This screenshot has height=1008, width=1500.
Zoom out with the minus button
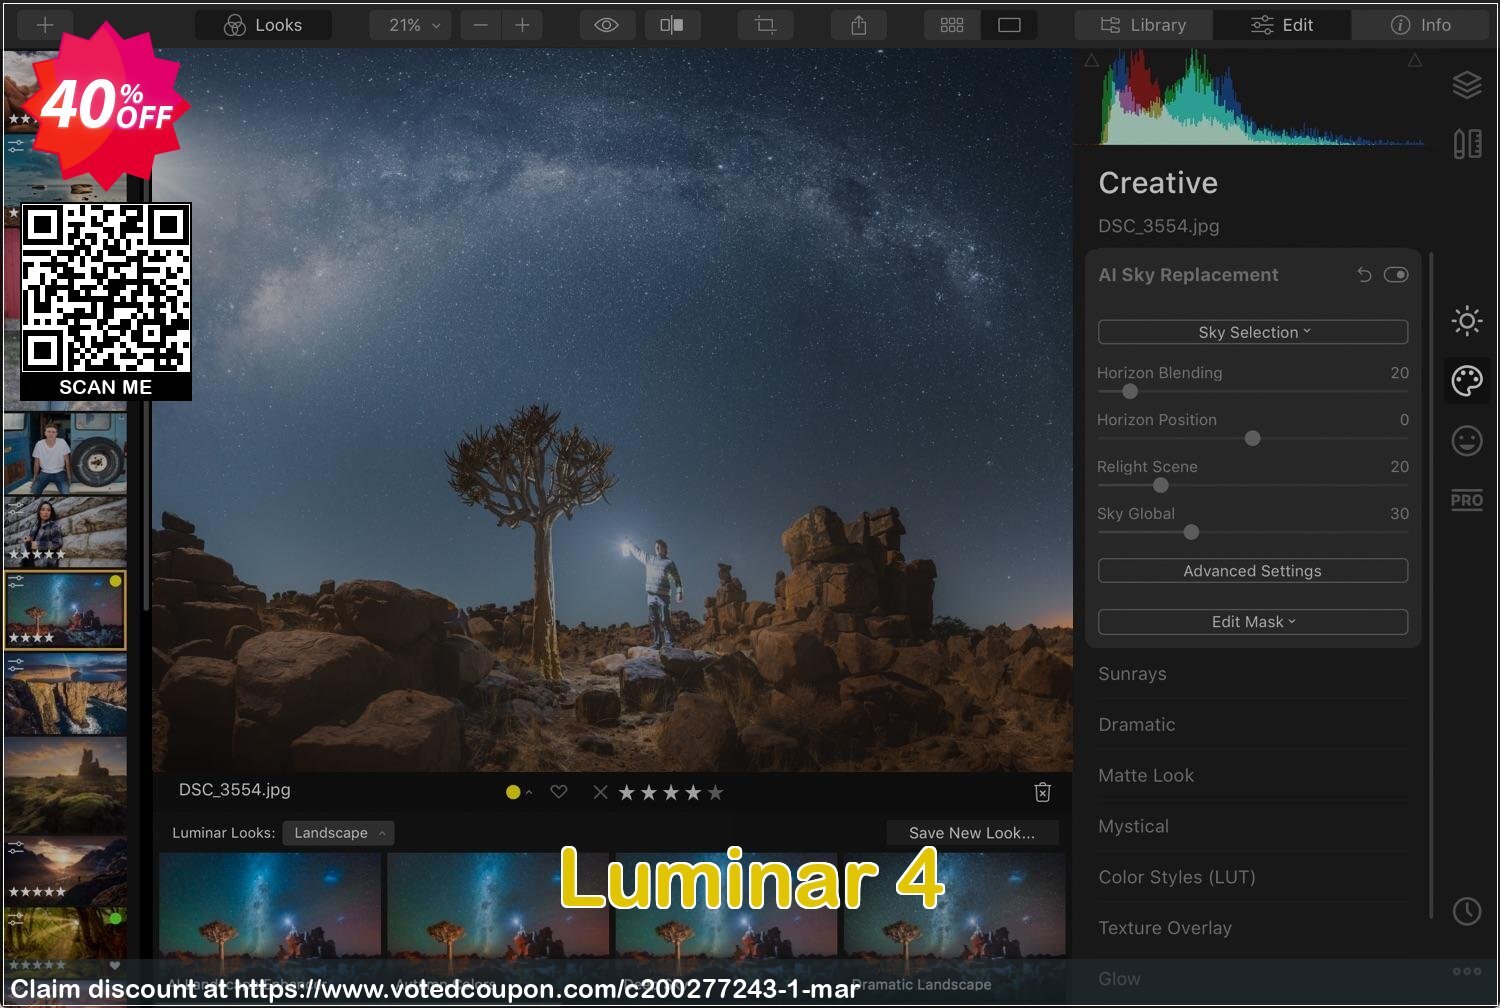click(x=481, y=25)
